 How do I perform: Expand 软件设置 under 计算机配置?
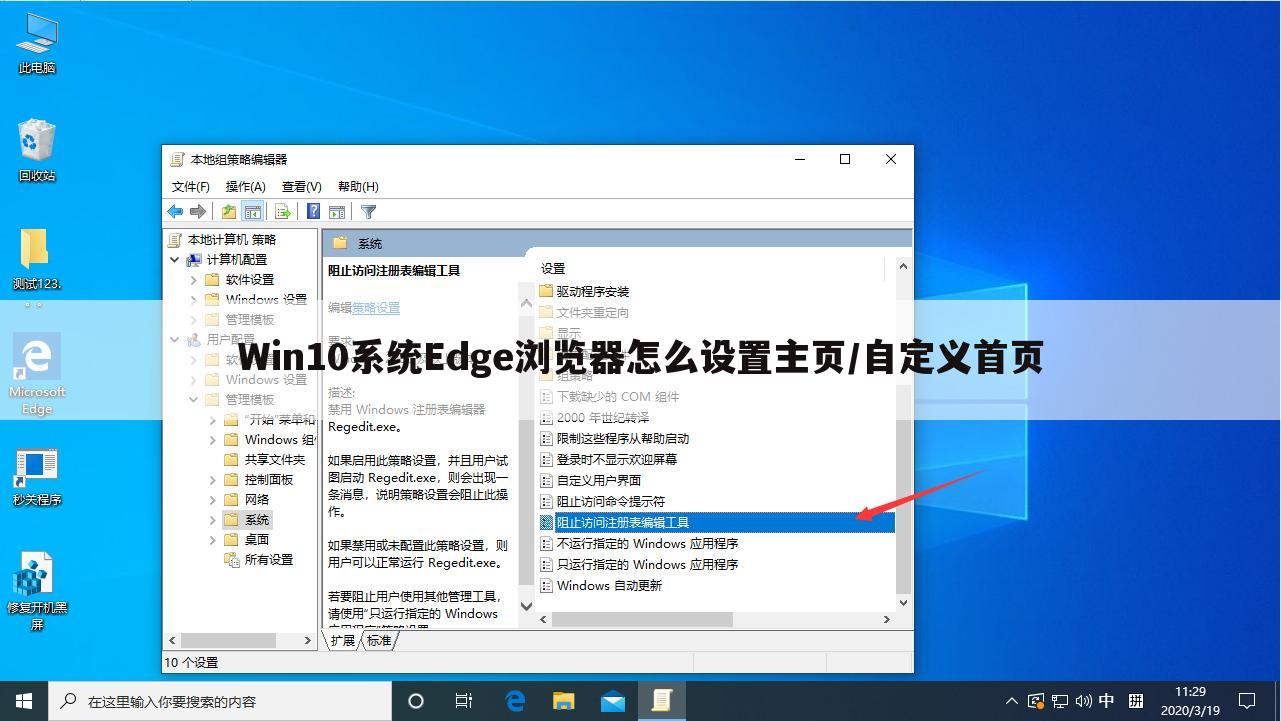coord(194,280)
